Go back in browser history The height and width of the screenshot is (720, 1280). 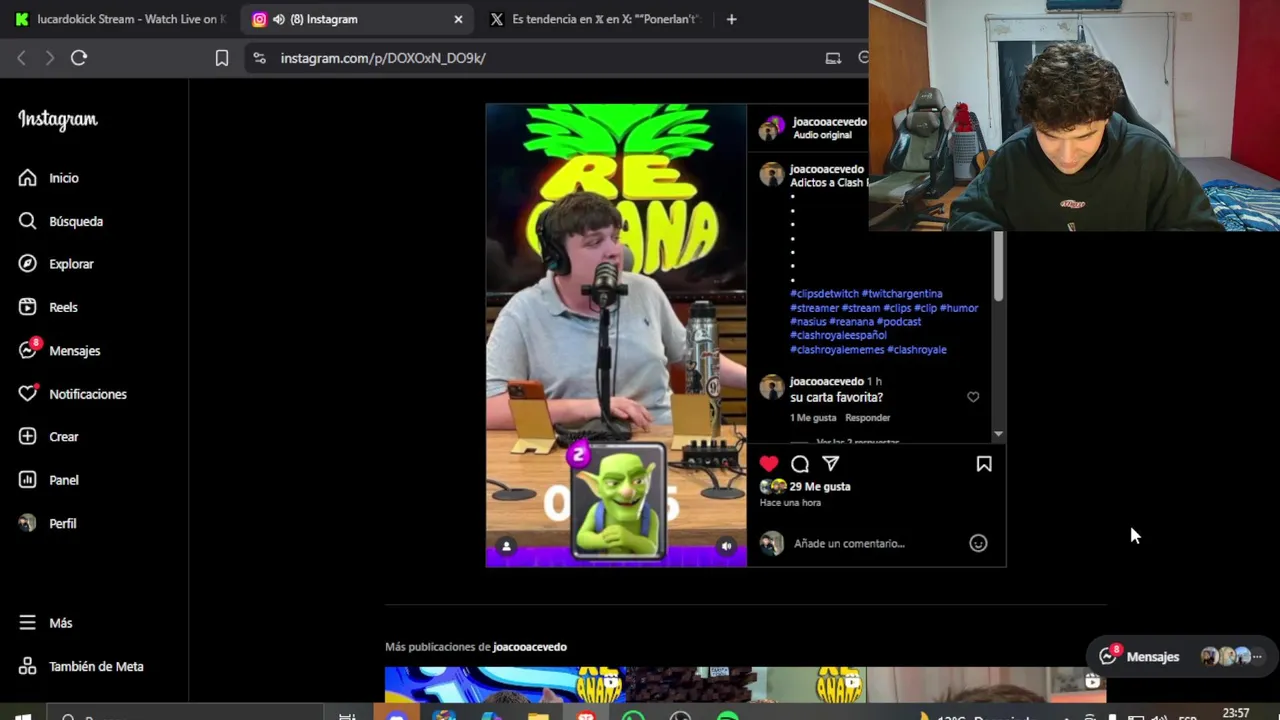point(21,58)
